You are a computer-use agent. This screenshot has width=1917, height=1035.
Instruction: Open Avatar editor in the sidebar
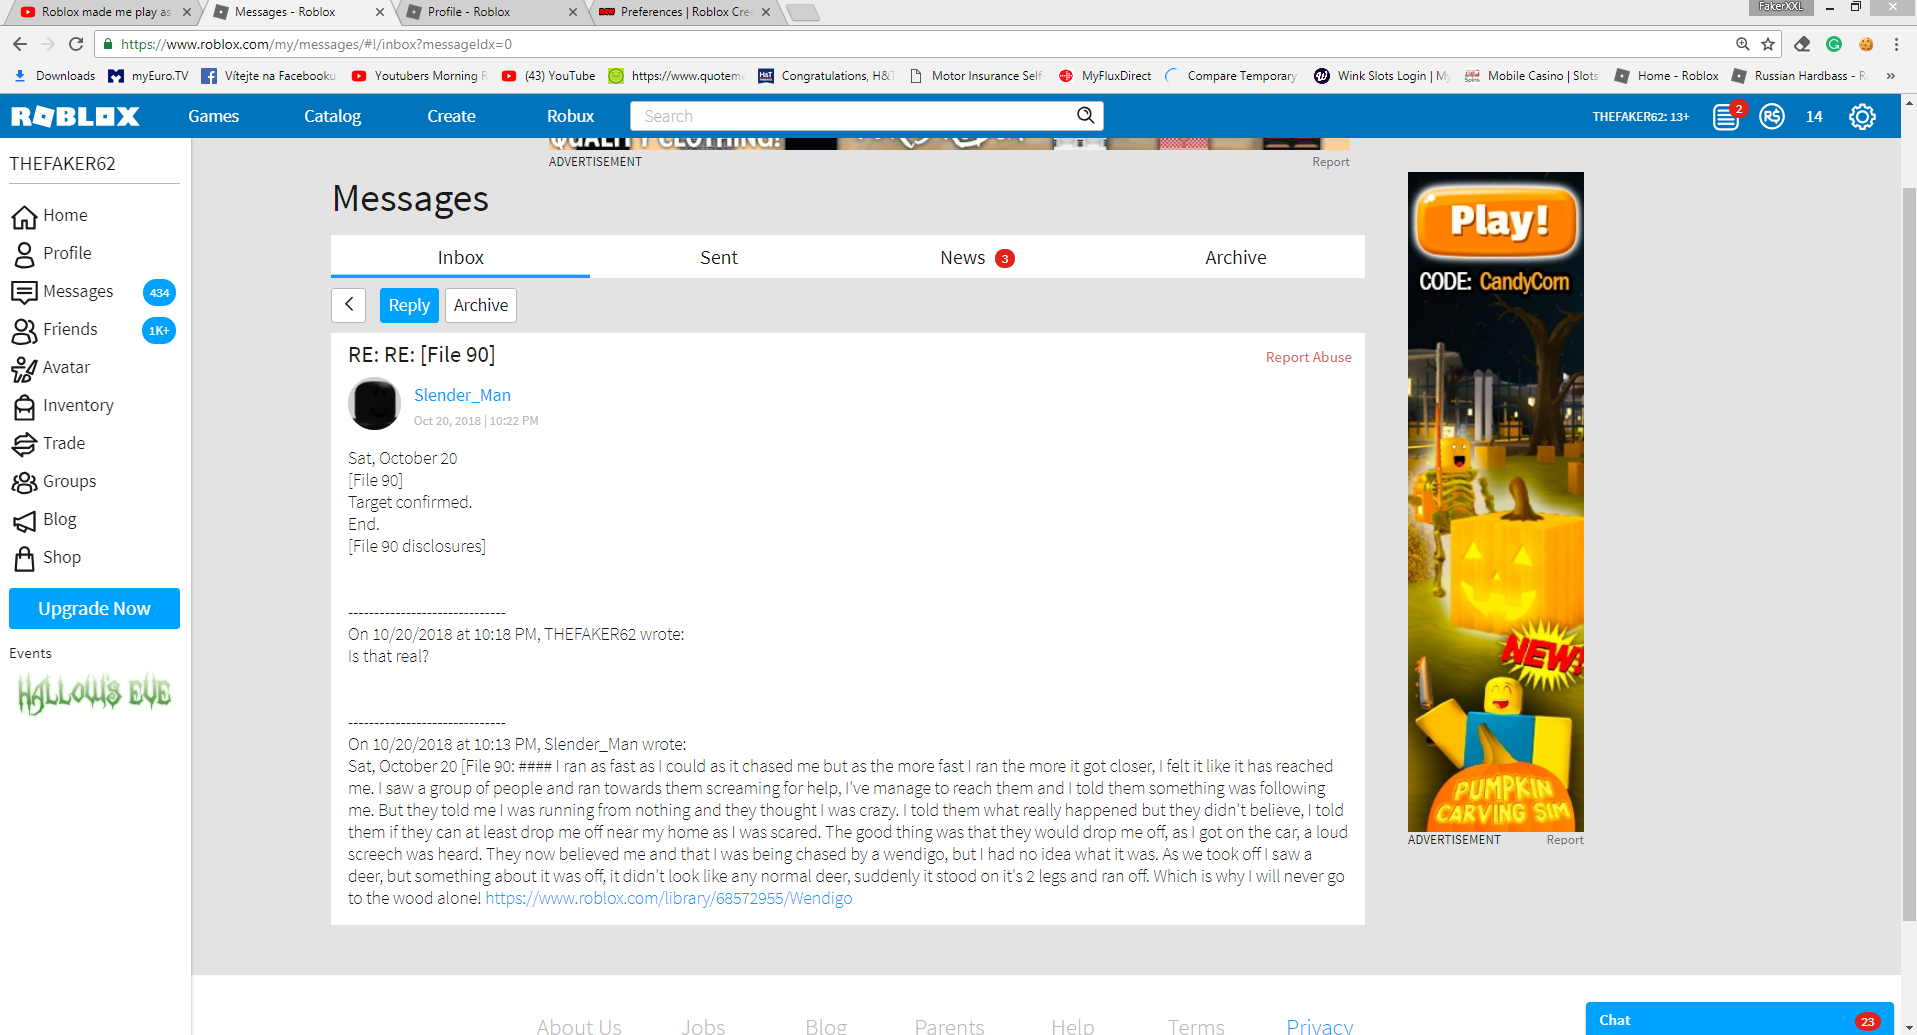[50, 368]
